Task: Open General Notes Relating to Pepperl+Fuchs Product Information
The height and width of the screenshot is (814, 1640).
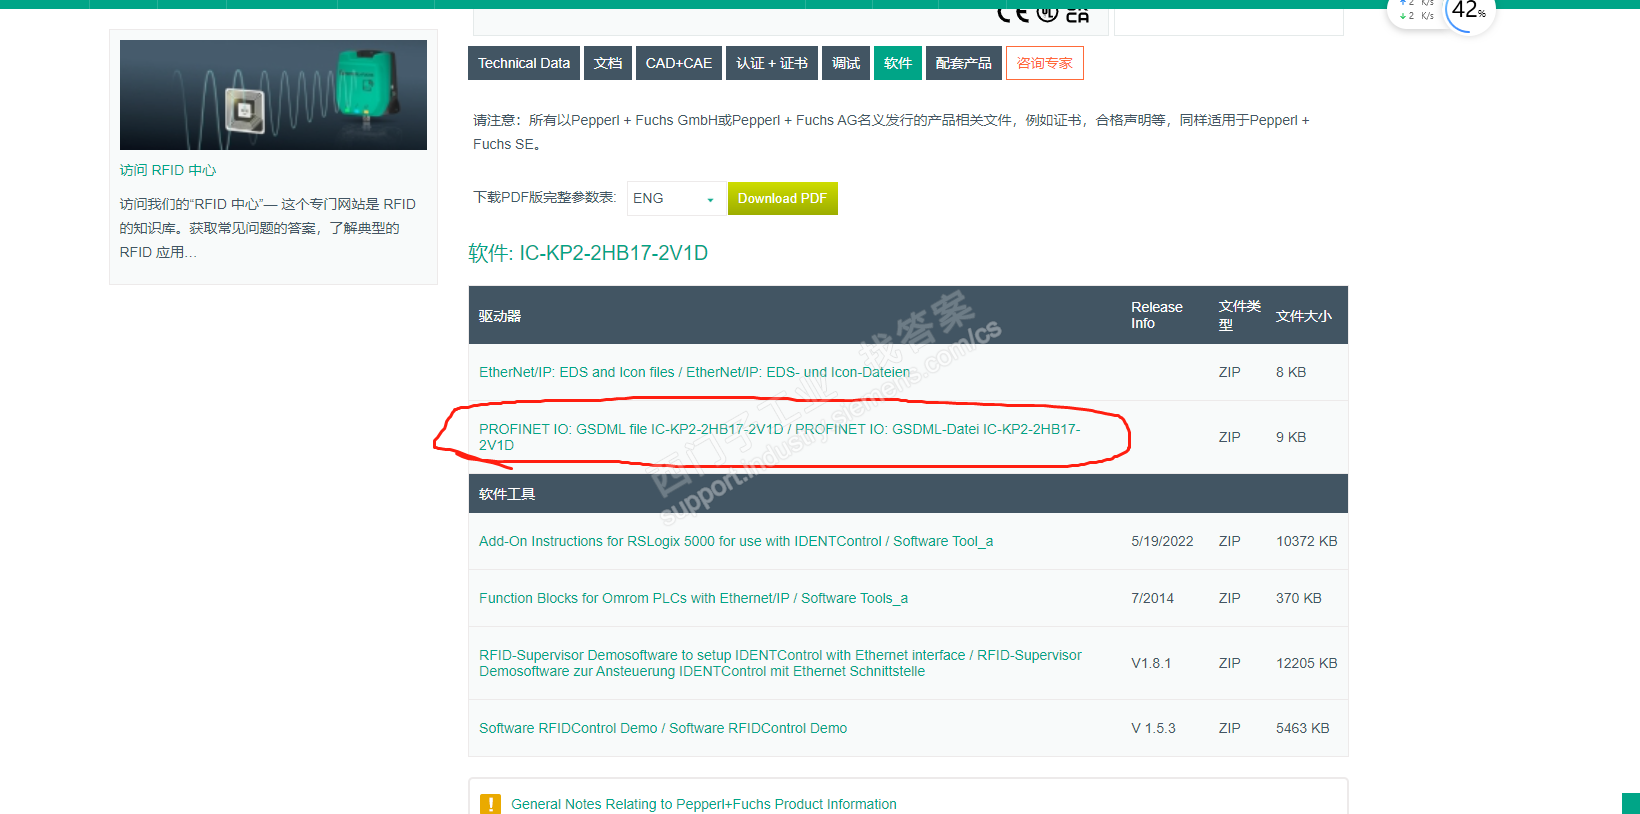Action: point(704,804)
